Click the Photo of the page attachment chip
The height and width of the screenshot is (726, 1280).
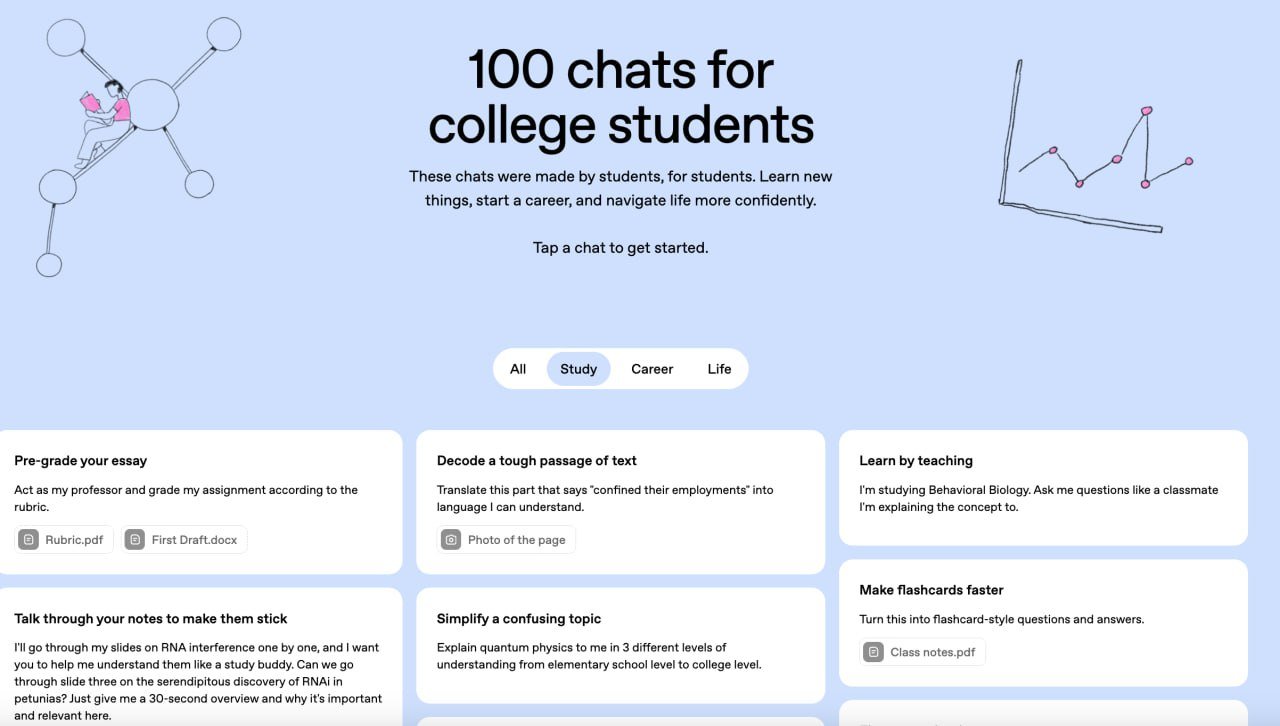[505, 539]
